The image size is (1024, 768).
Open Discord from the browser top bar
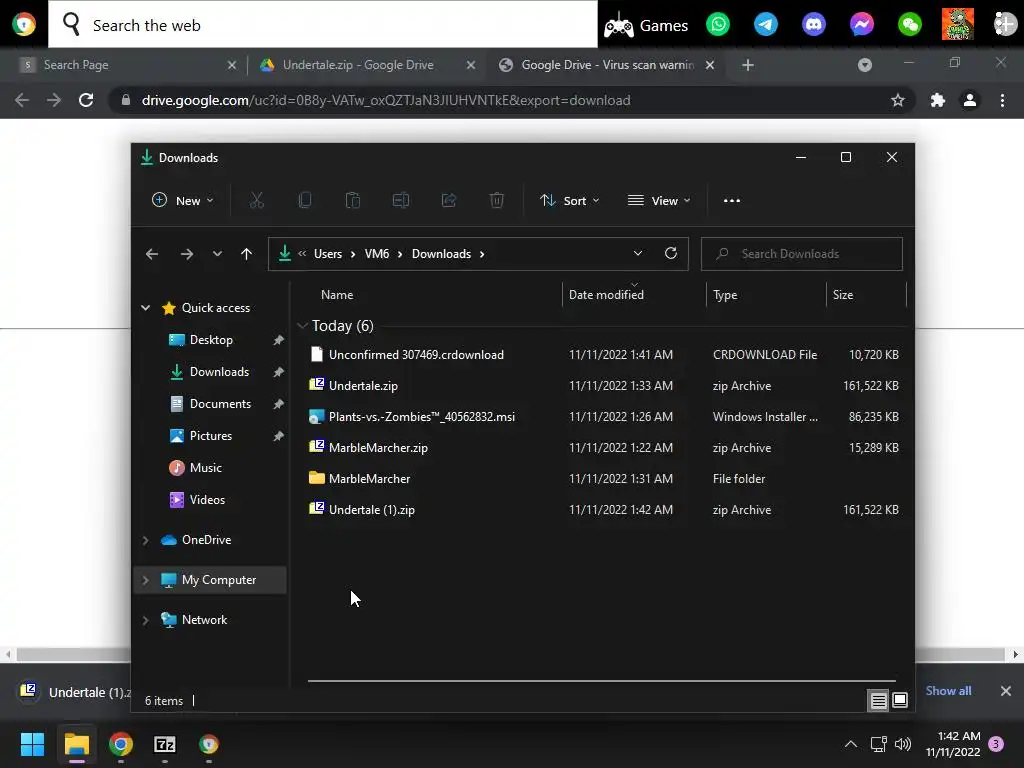(x=814, y=25)
